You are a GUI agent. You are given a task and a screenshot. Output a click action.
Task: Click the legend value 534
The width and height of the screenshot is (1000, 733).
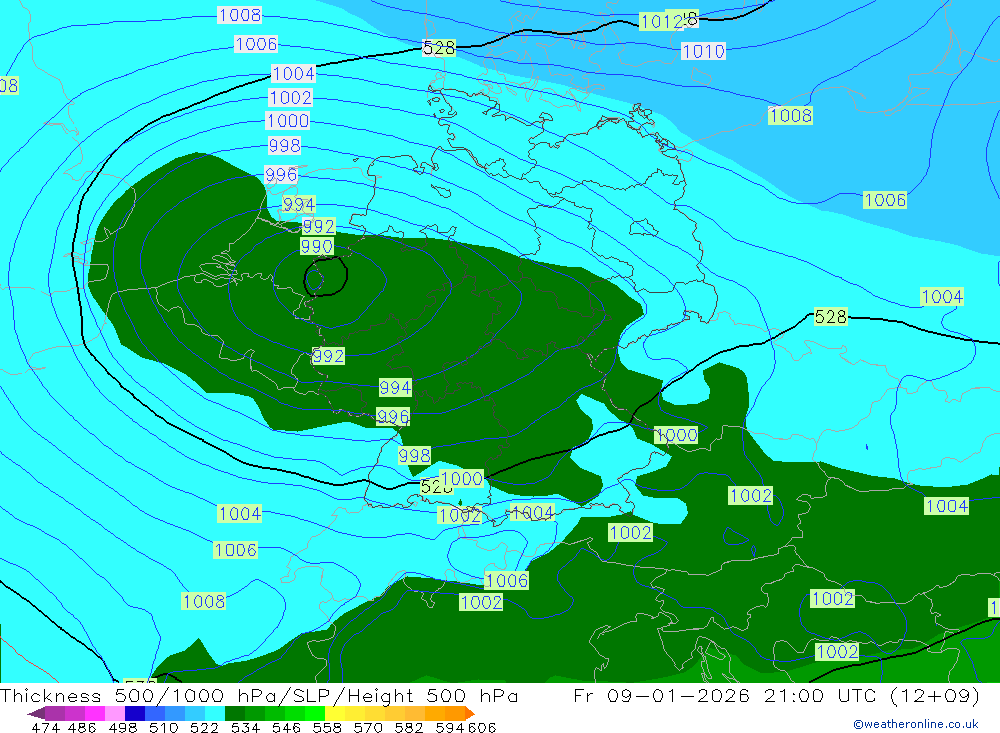pos(246,727)
